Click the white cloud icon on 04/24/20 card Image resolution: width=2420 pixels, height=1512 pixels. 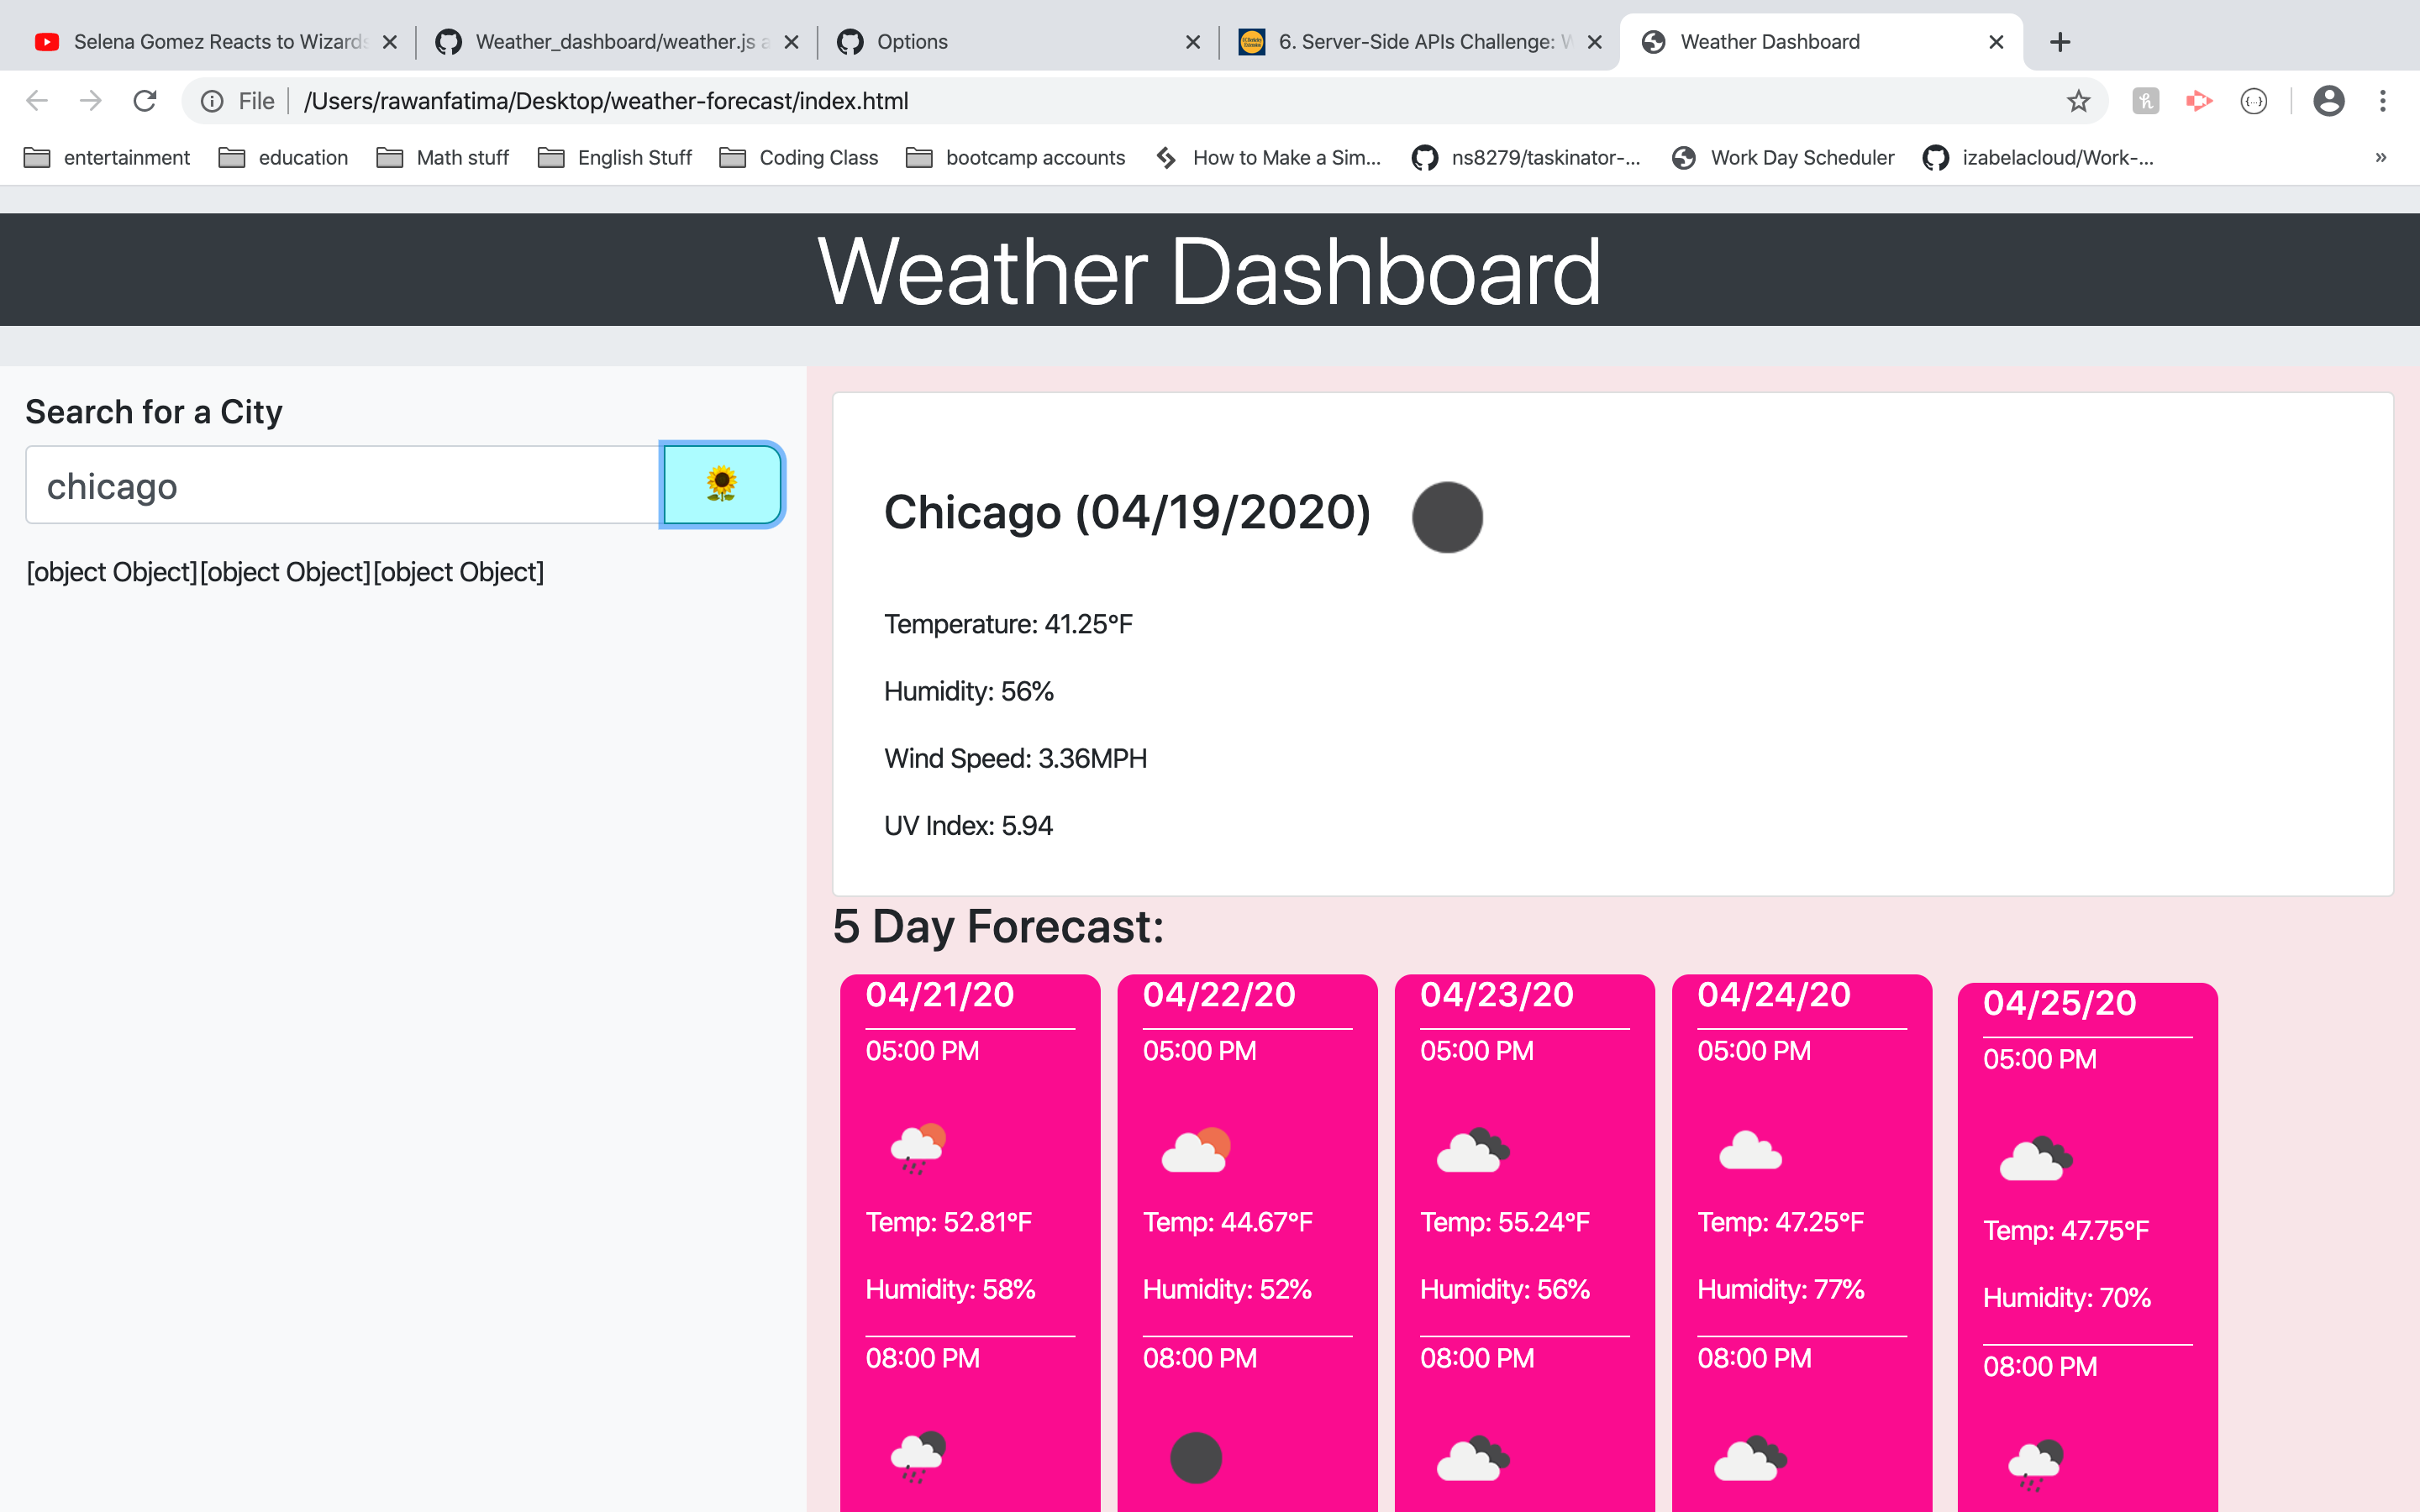(1750, 1149)
